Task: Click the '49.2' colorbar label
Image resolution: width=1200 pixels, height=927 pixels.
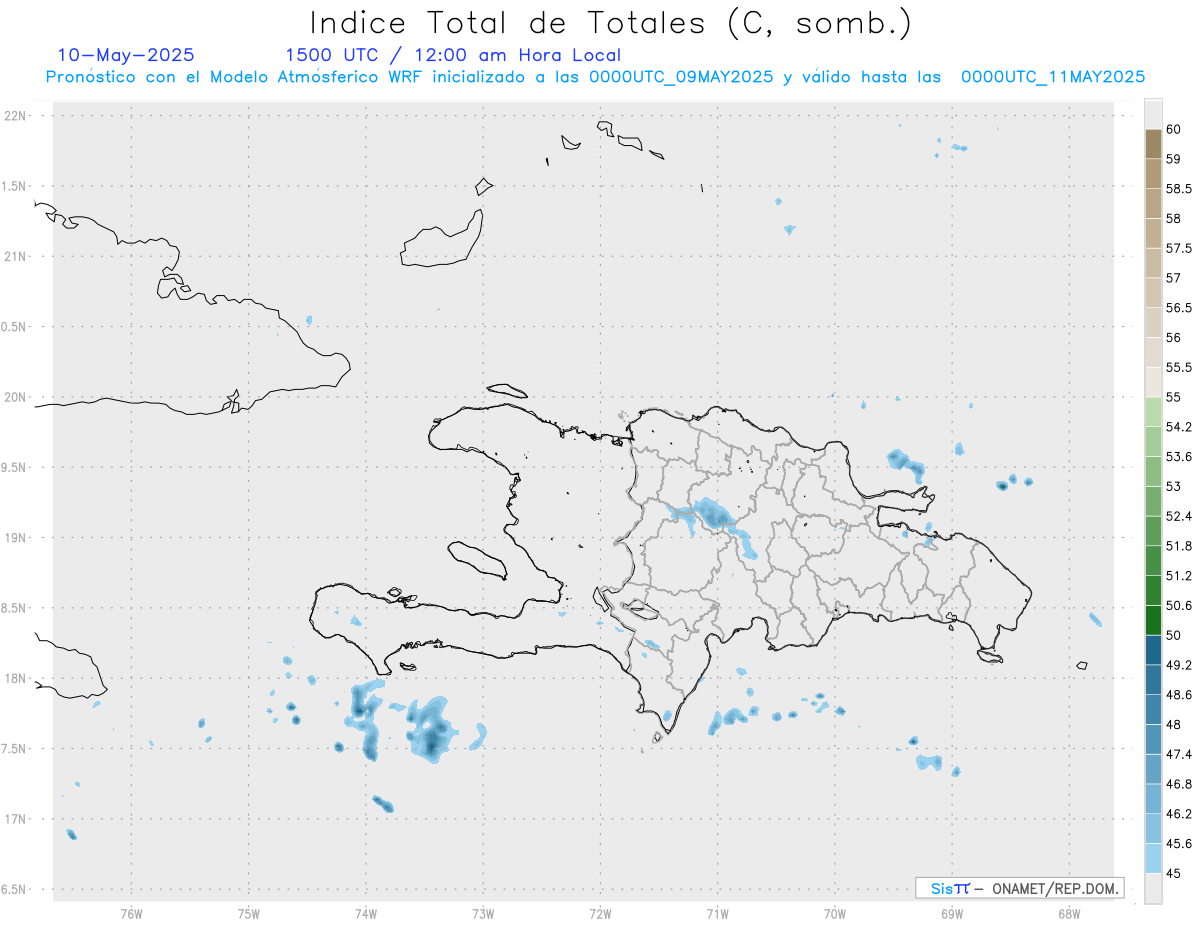Action: click(x=1178, y=665)
